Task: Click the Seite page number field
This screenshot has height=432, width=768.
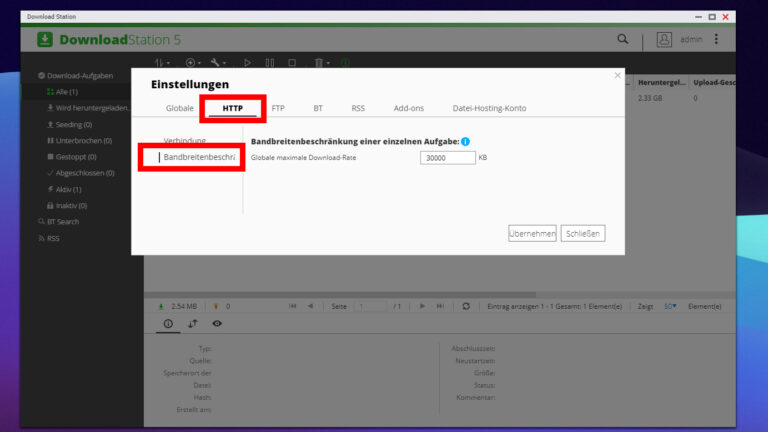Action: (372, 307)
